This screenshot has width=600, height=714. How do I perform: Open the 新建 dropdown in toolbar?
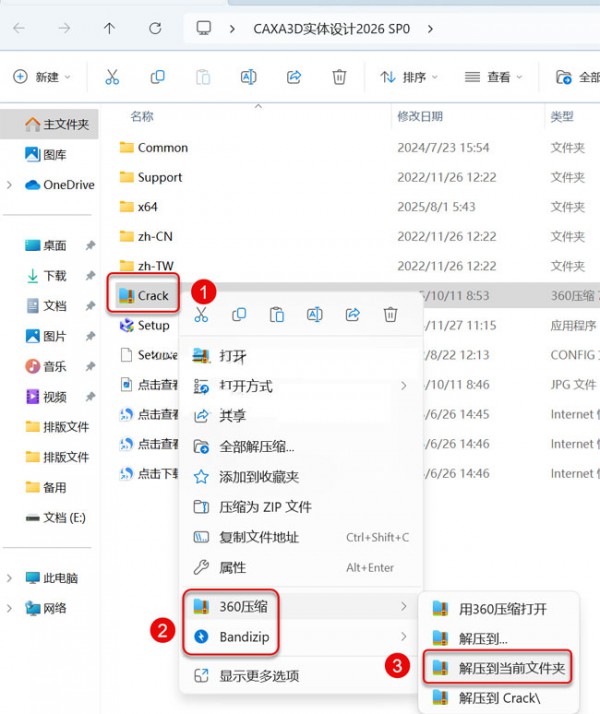coord(42,77)
